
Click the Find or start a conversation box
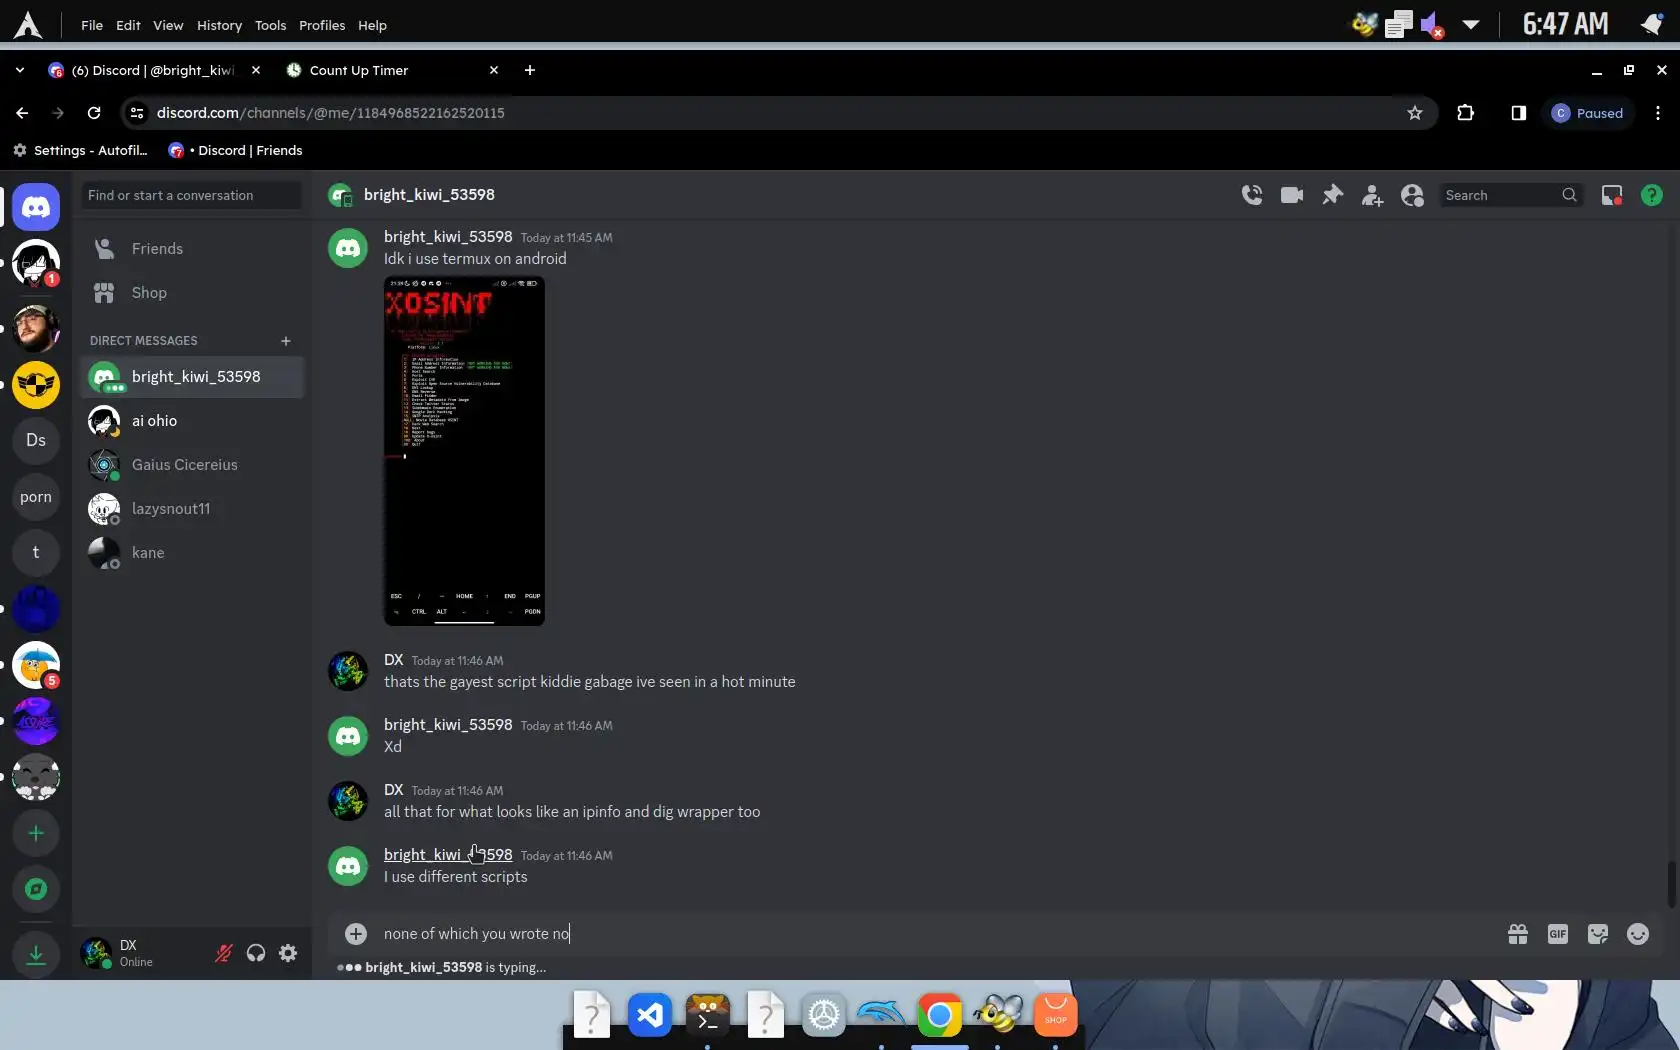coord(191,195)
